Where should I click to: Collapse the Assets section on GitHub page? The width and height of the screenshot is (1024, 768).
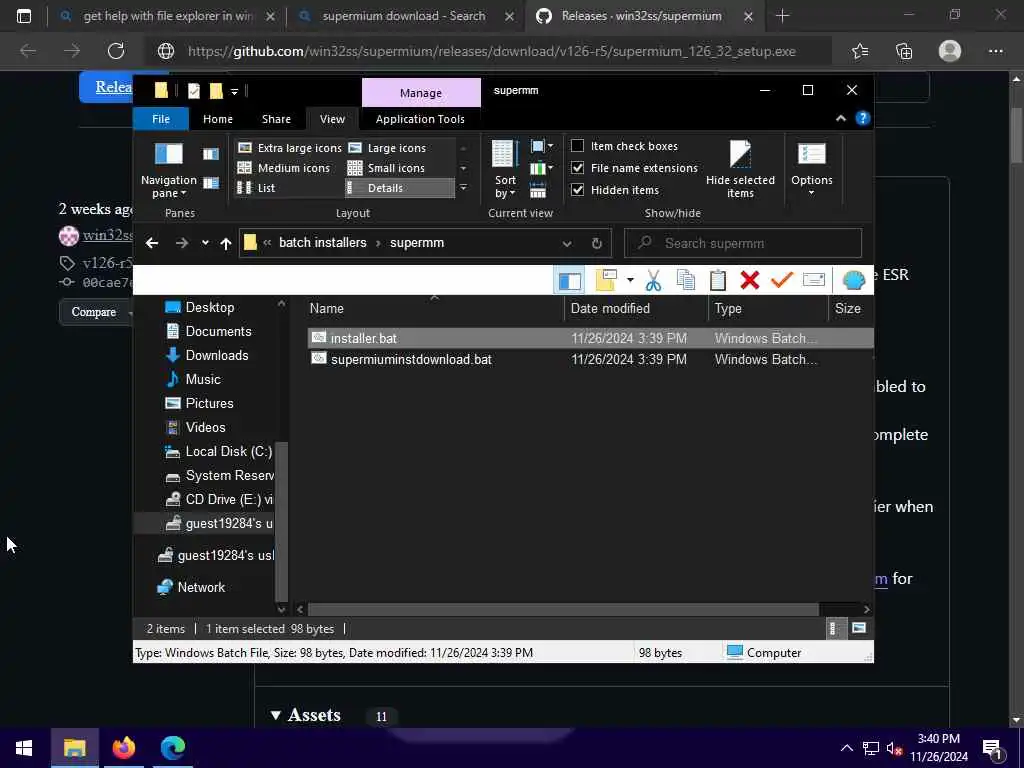pos(276,715)
